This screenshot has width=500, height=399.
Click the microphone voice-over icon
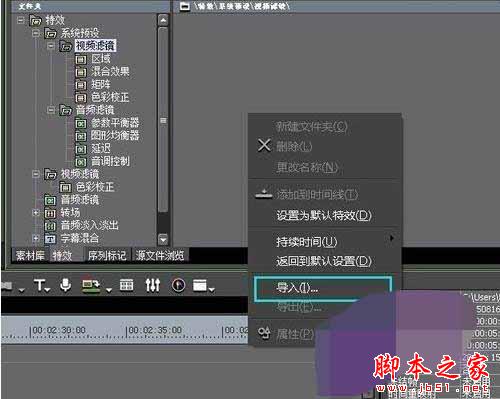[x=65, y=285]
